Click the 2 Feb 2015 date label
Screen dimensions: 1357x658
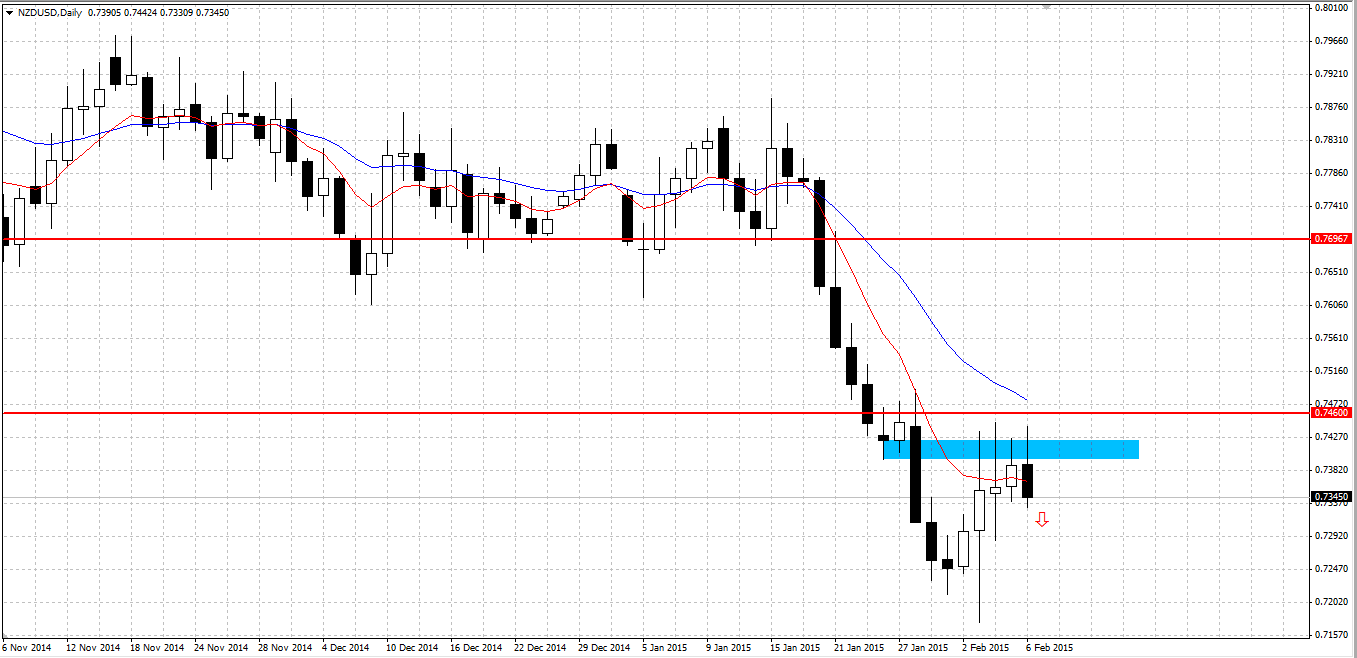985,648
